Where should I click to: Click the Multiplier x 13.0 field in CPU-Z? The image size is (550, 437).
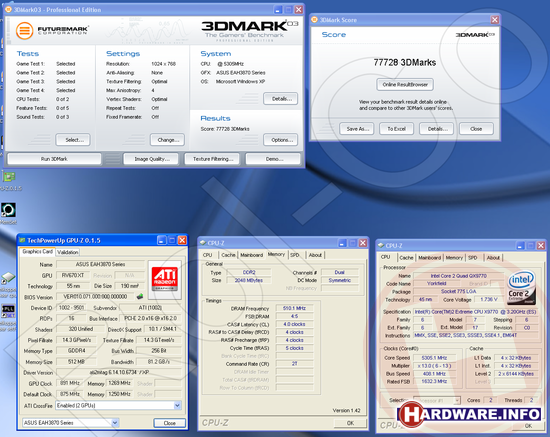pos(434,366)
